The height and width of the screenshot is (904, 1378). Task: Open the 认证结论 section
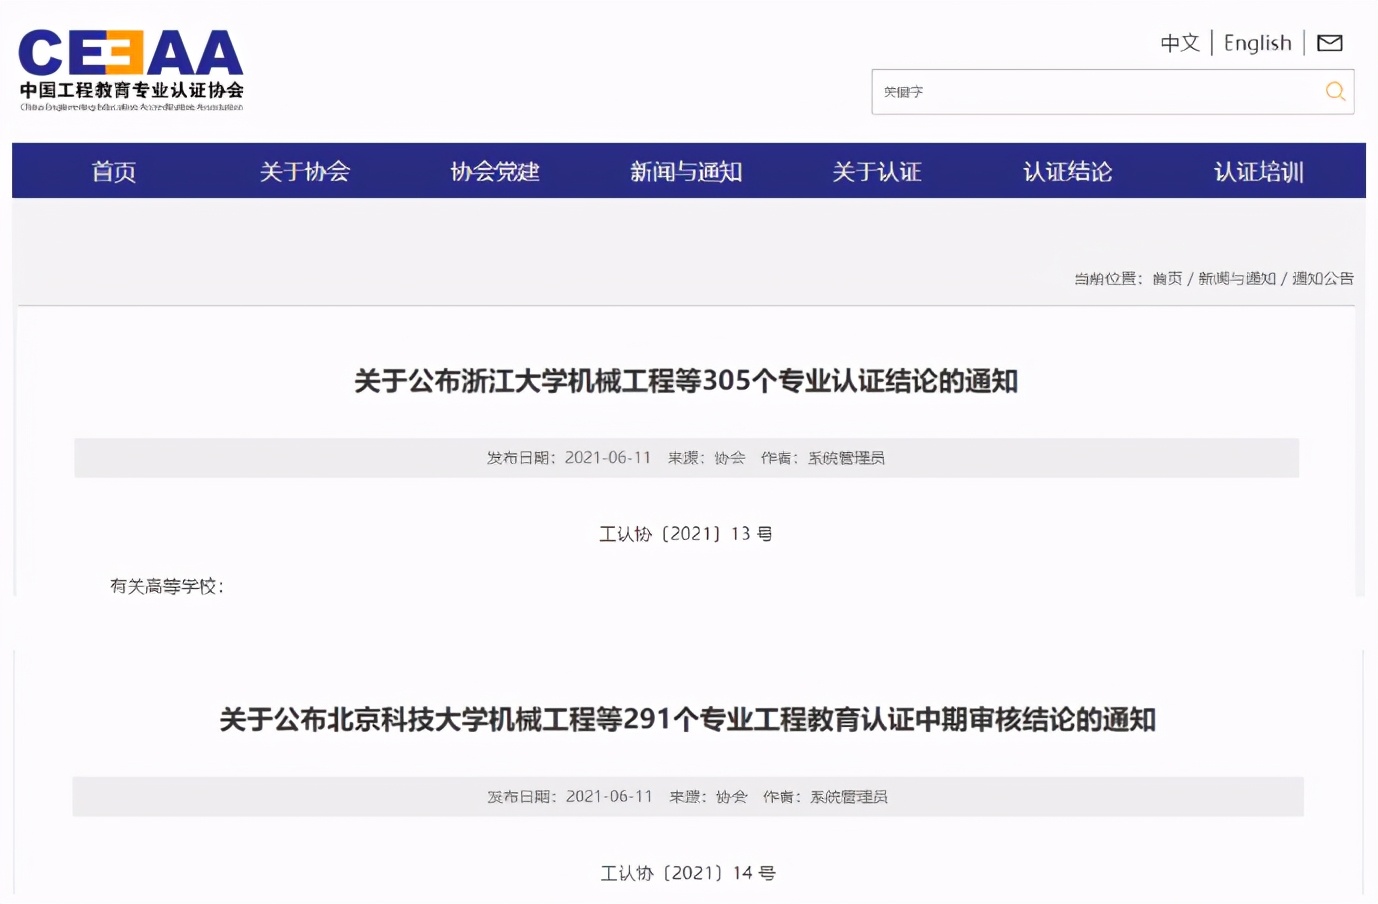coord(1067,171)
